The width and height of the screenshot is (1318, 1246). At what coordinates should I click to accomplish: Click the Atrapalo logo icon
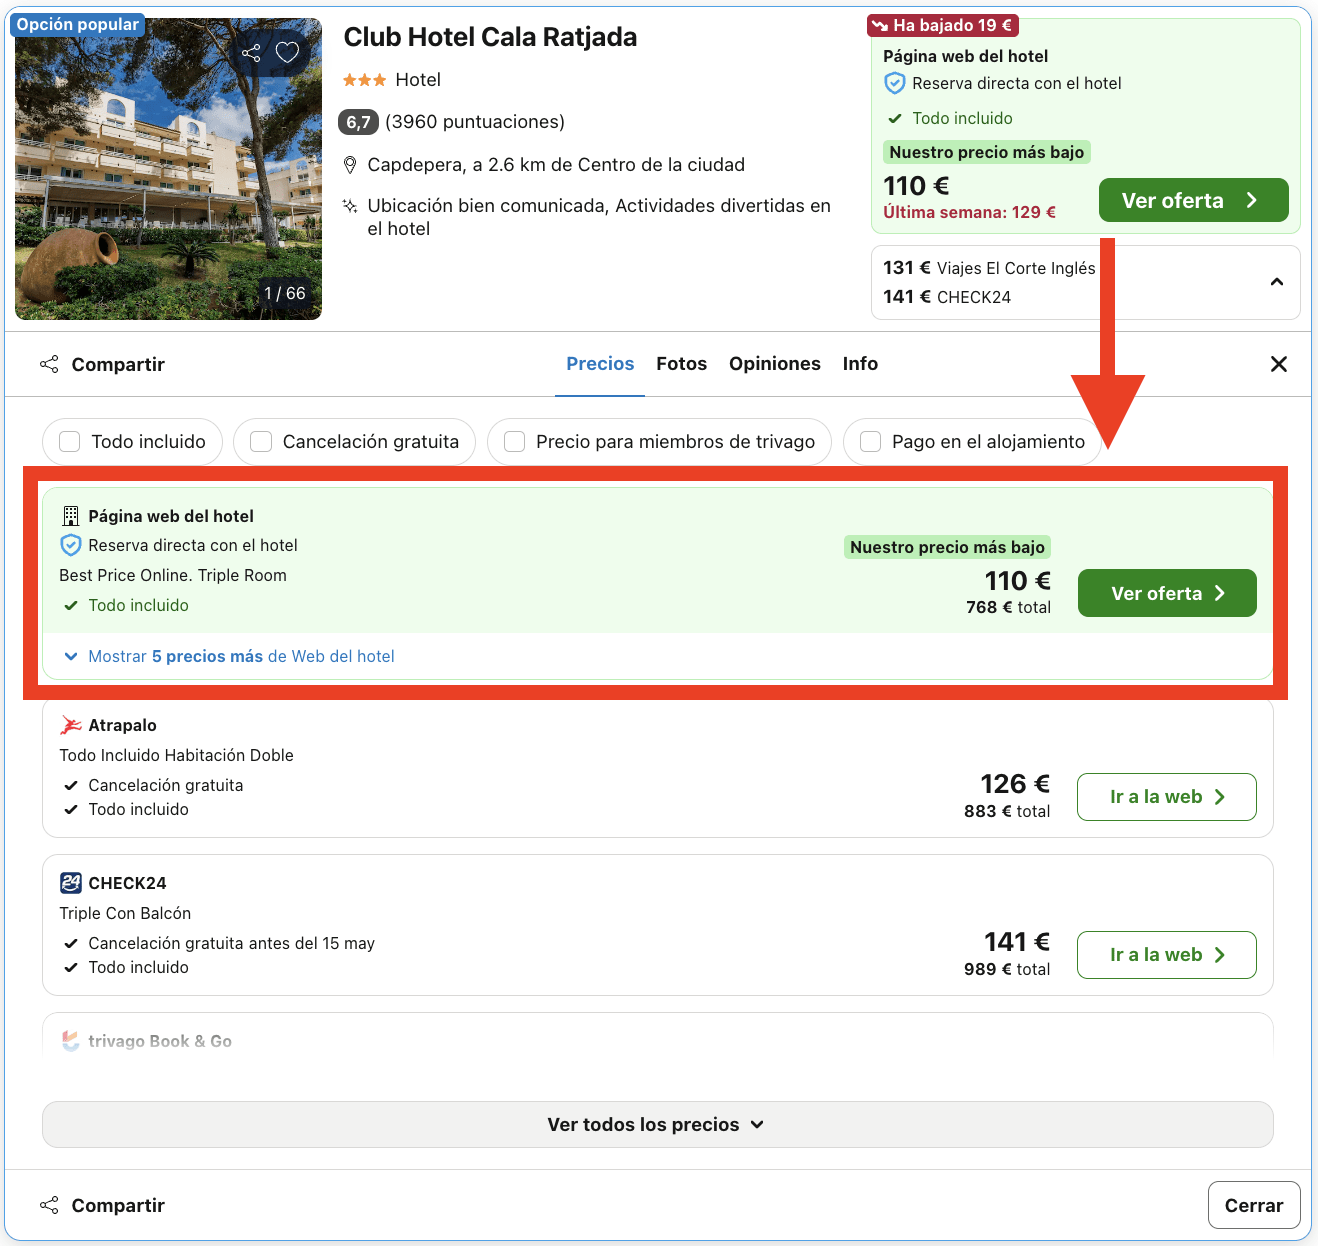[71, 725]
